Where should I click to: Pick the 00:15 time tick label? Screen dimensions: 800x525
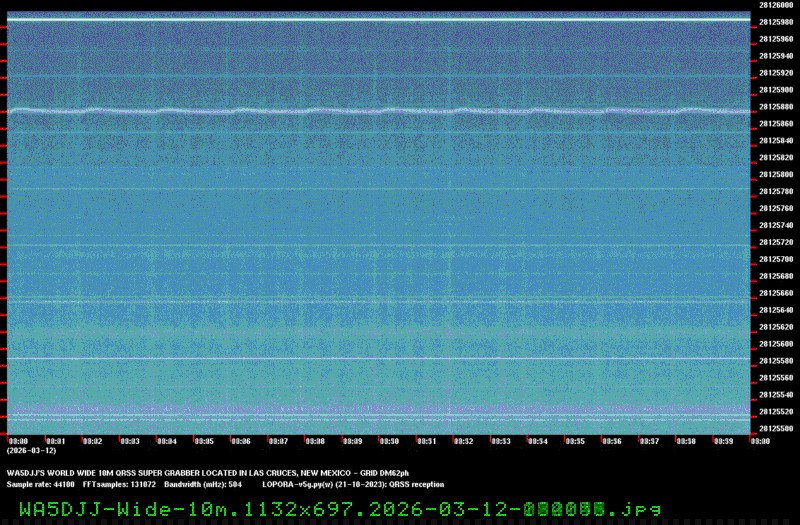tap(574, 441)
